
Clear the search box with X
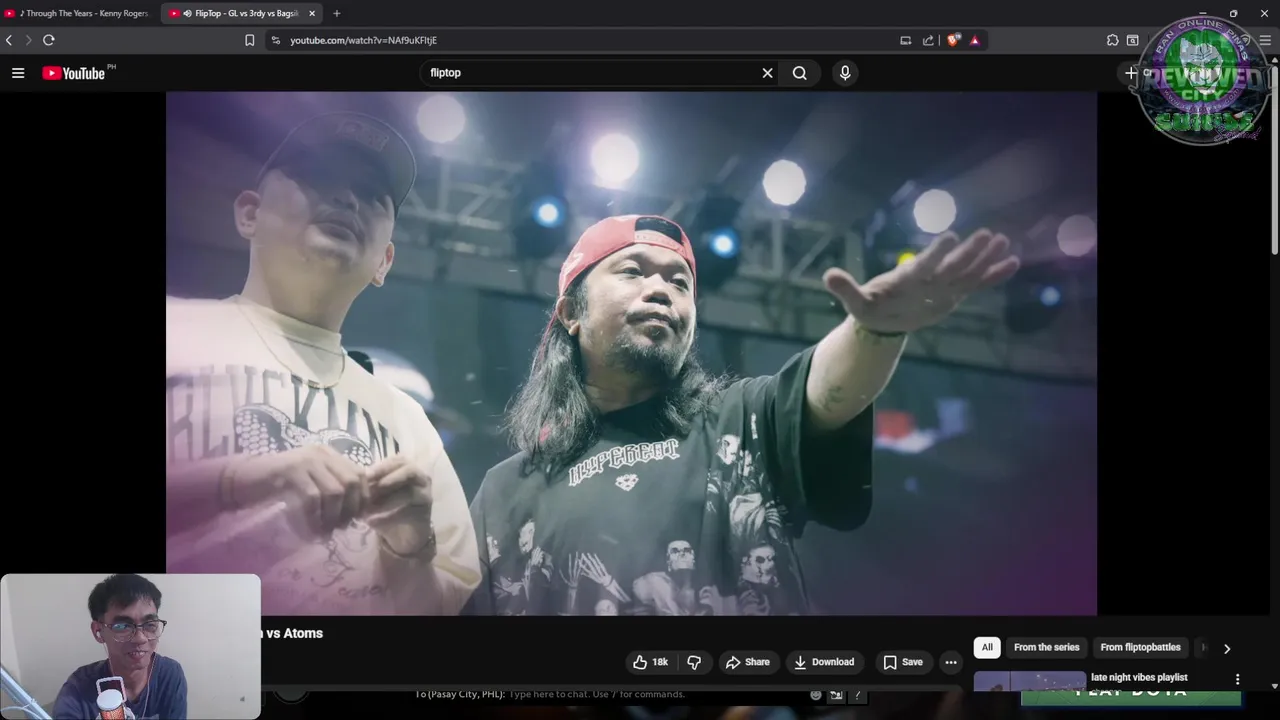(x=767, y=73)
